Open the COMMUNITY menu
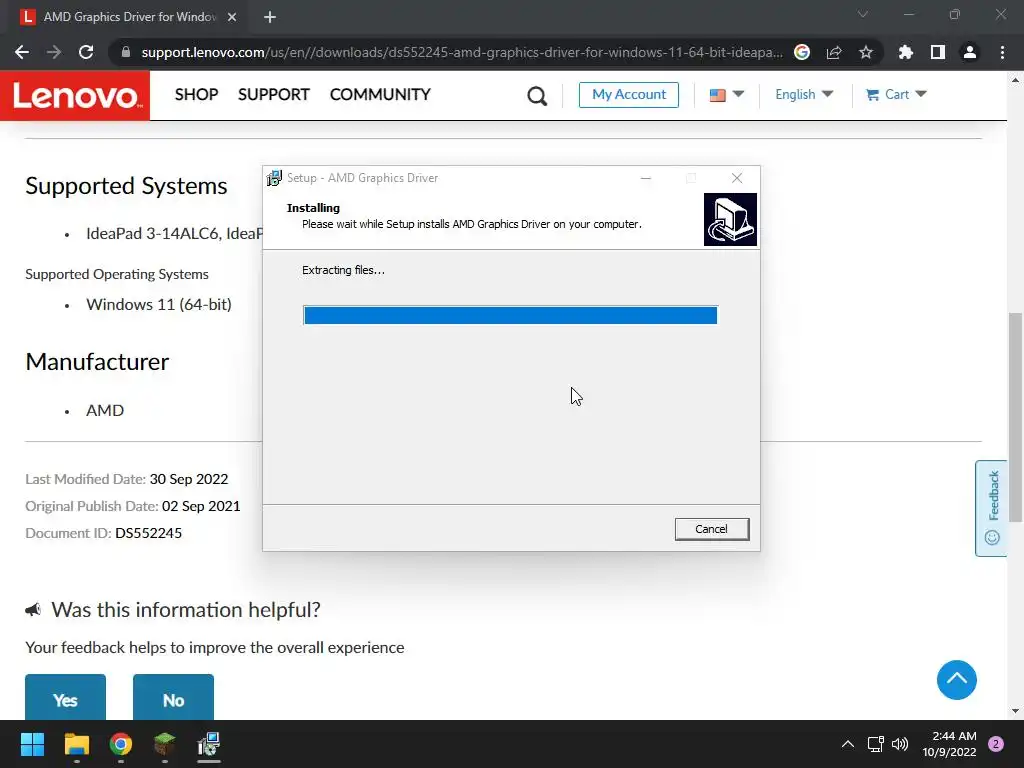Viewport: 1024px width, 768px height. 380,95
